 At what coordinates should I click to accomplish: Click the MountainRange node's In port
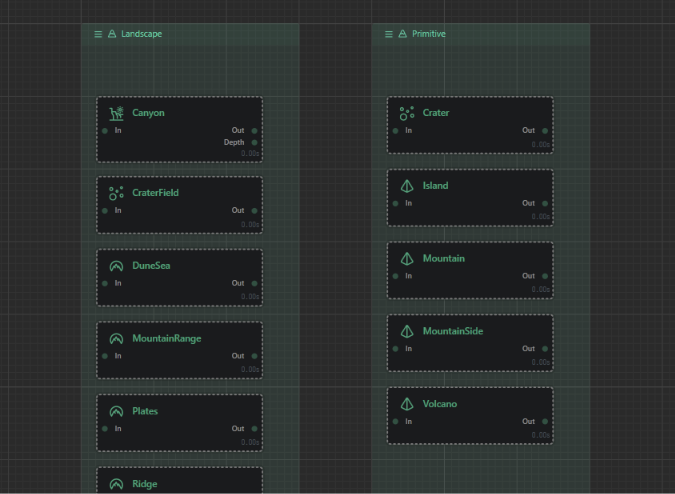105,356
